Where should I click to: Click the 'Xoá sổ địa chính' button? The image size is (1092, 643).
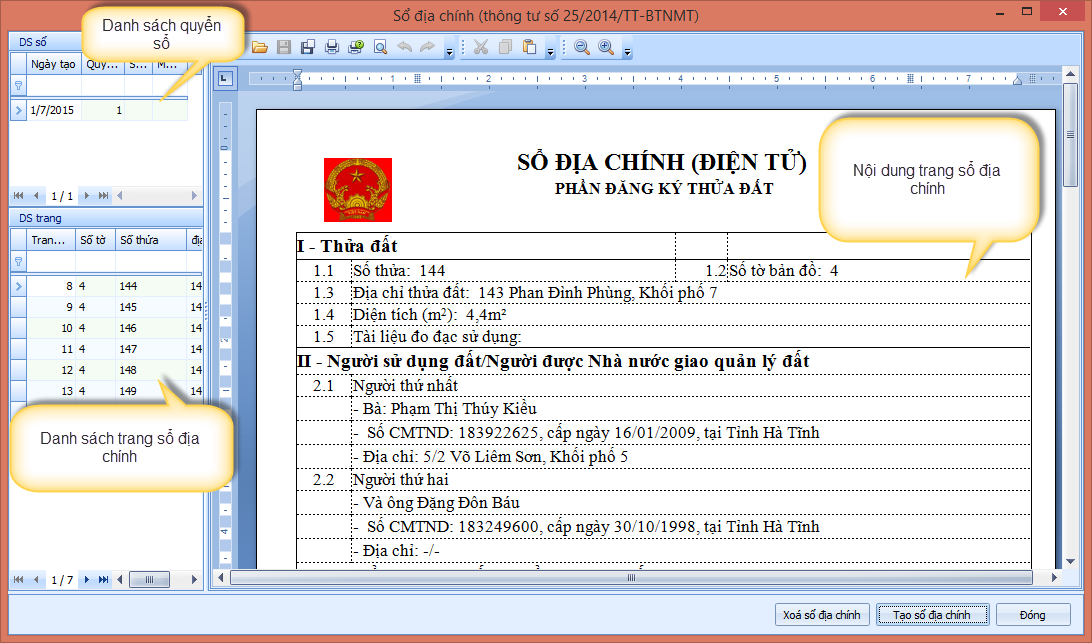click(x=821, y=614)
